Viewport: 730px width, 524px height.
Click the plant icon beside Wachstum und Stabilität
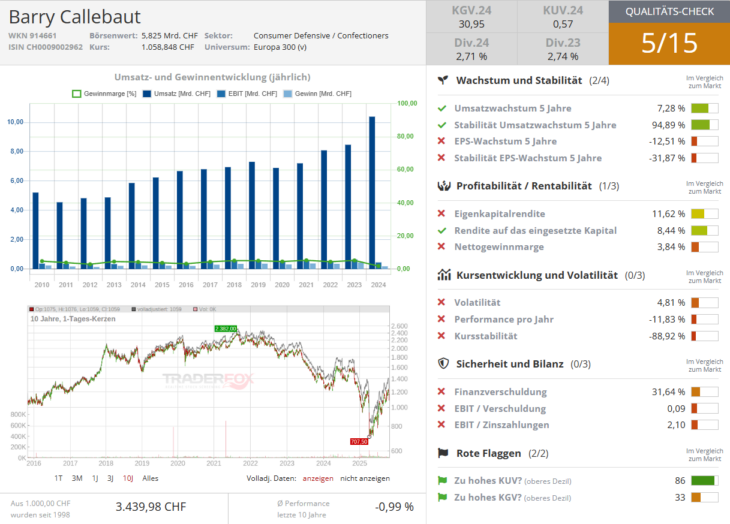[442, 80]
